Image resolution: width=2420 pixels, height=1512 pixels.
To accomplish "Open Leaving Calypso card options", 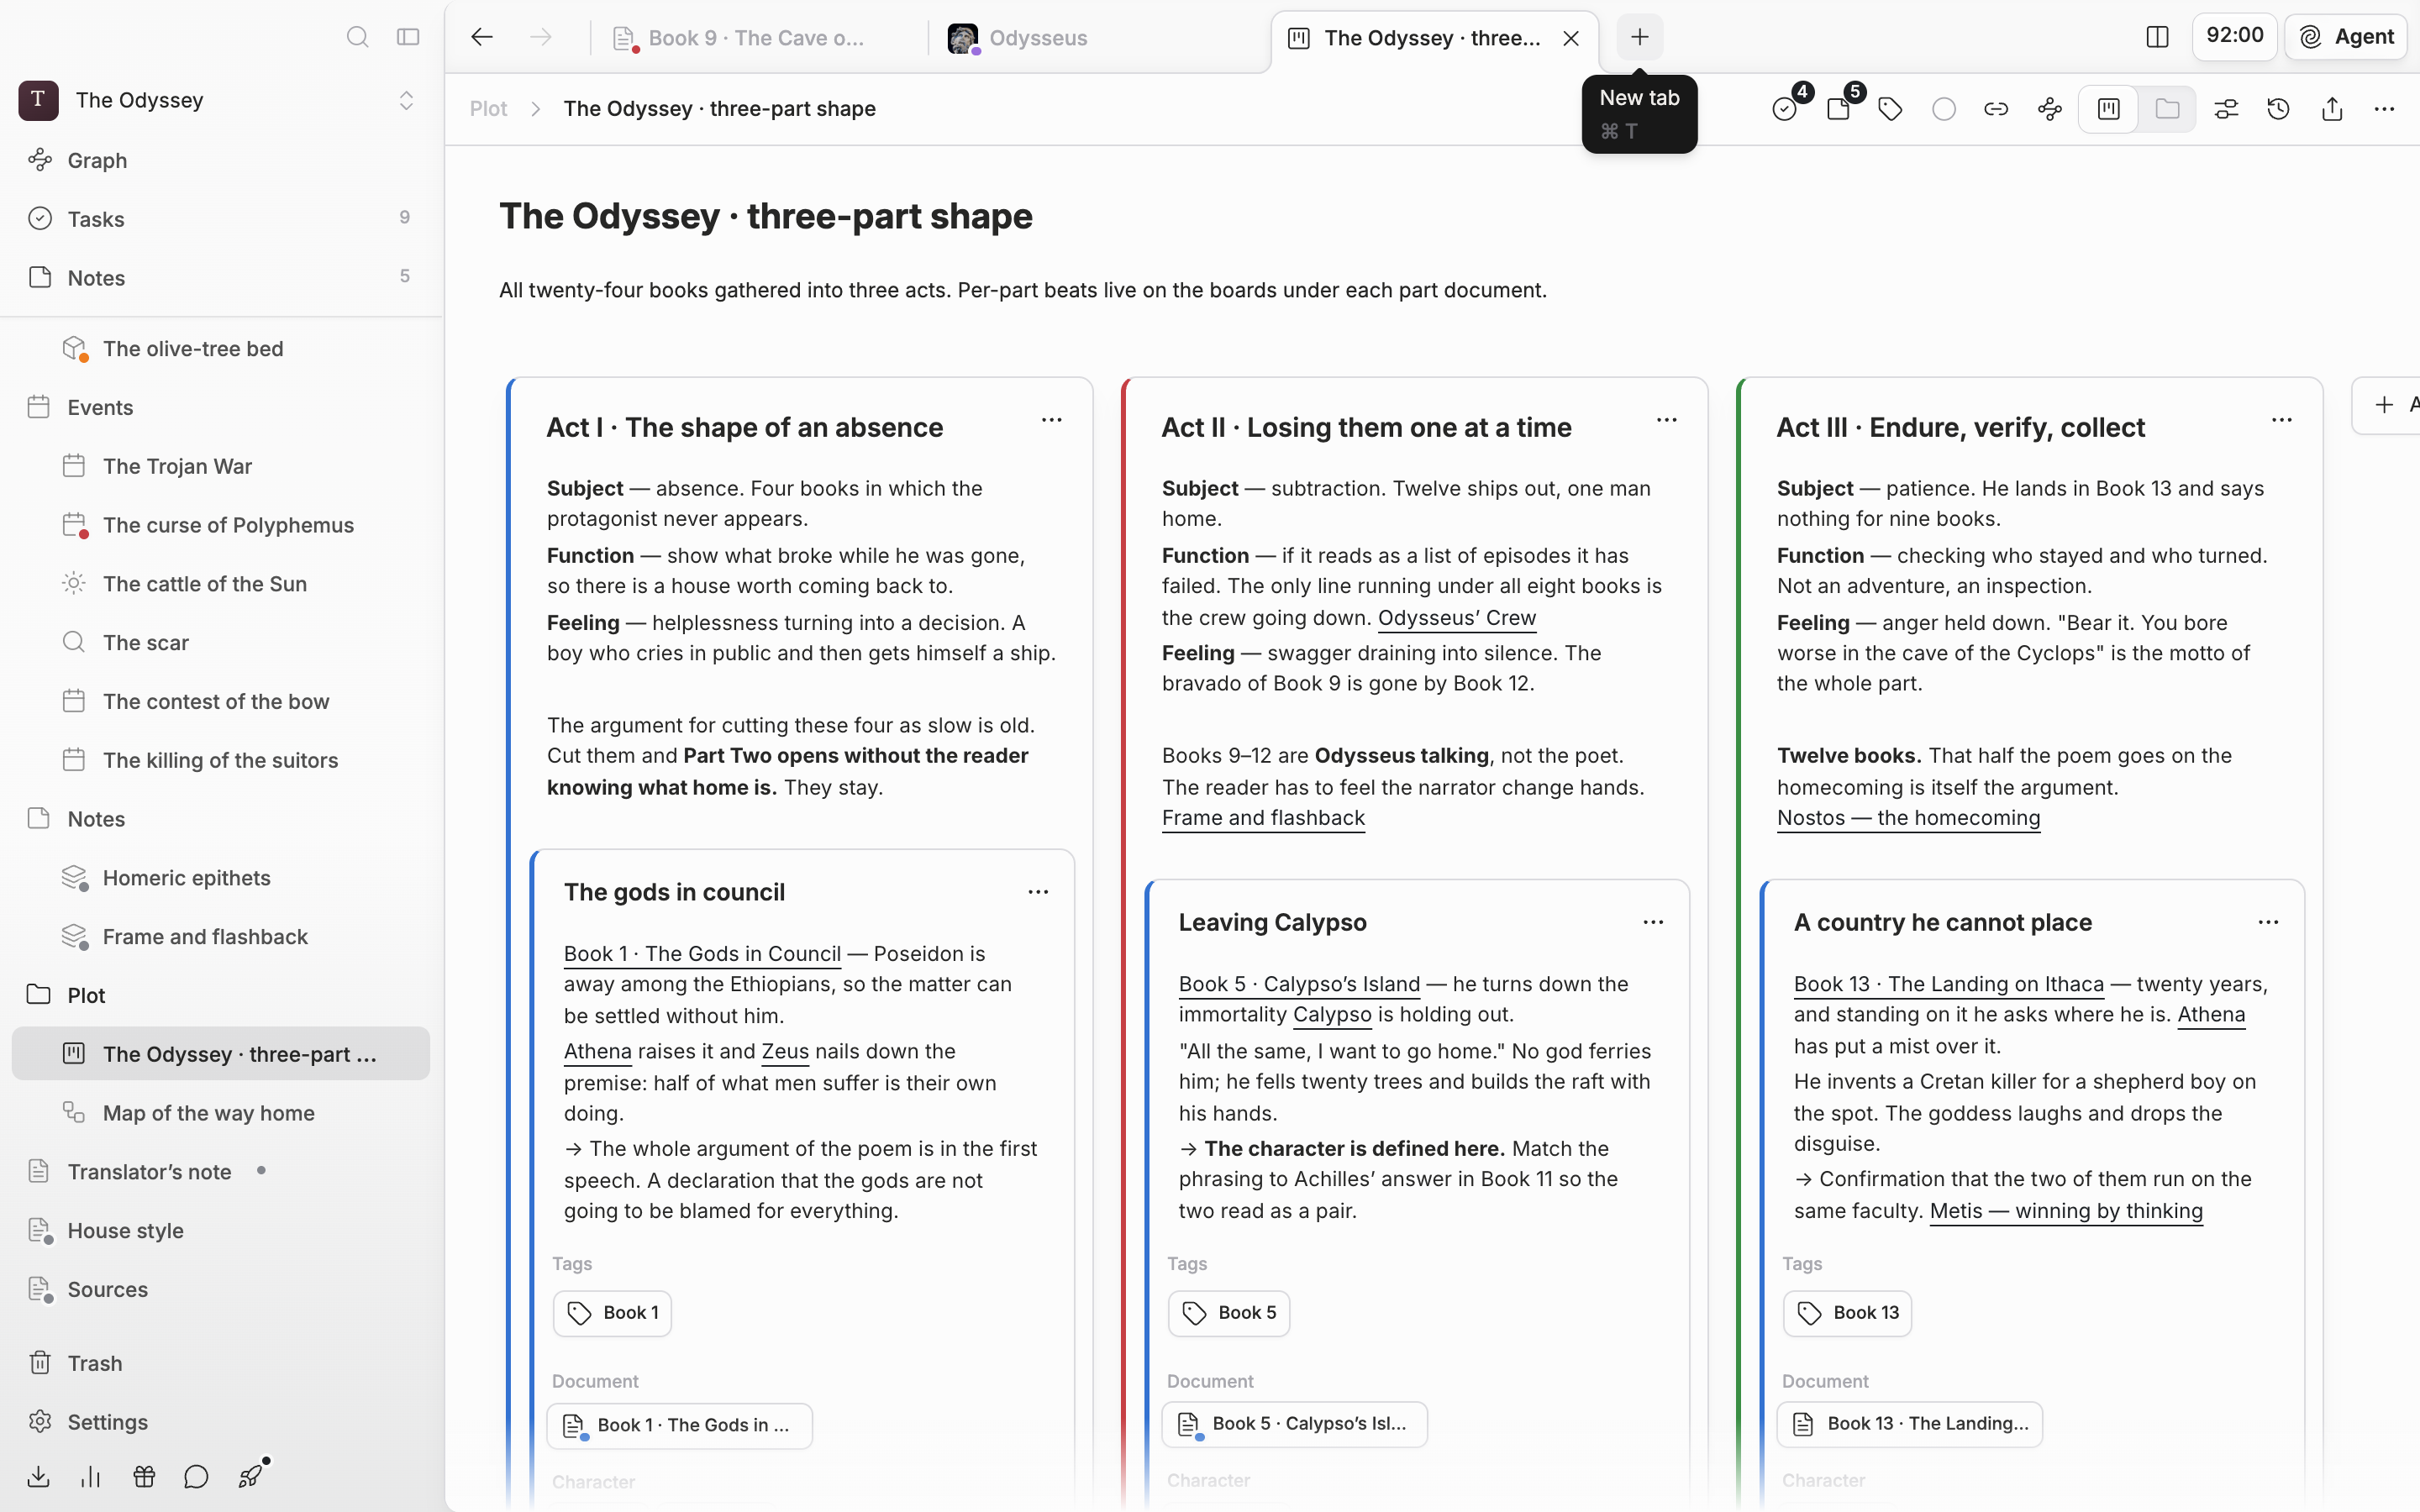I will point(1653,922).
